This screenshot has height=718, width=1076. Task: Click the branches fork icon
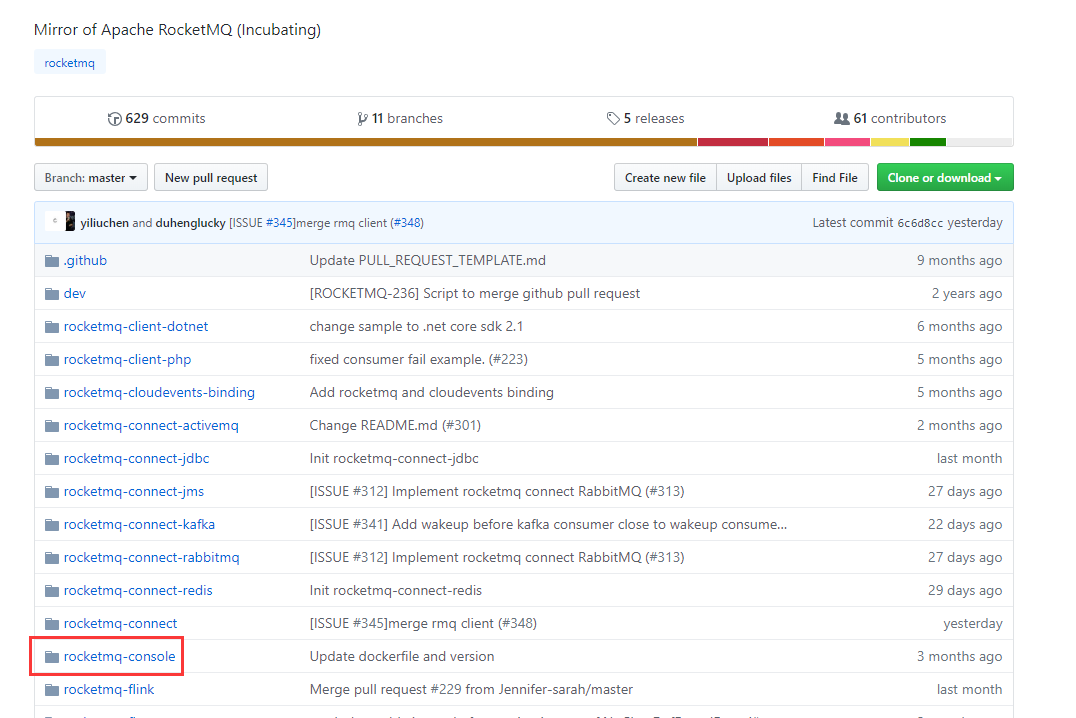362,119
